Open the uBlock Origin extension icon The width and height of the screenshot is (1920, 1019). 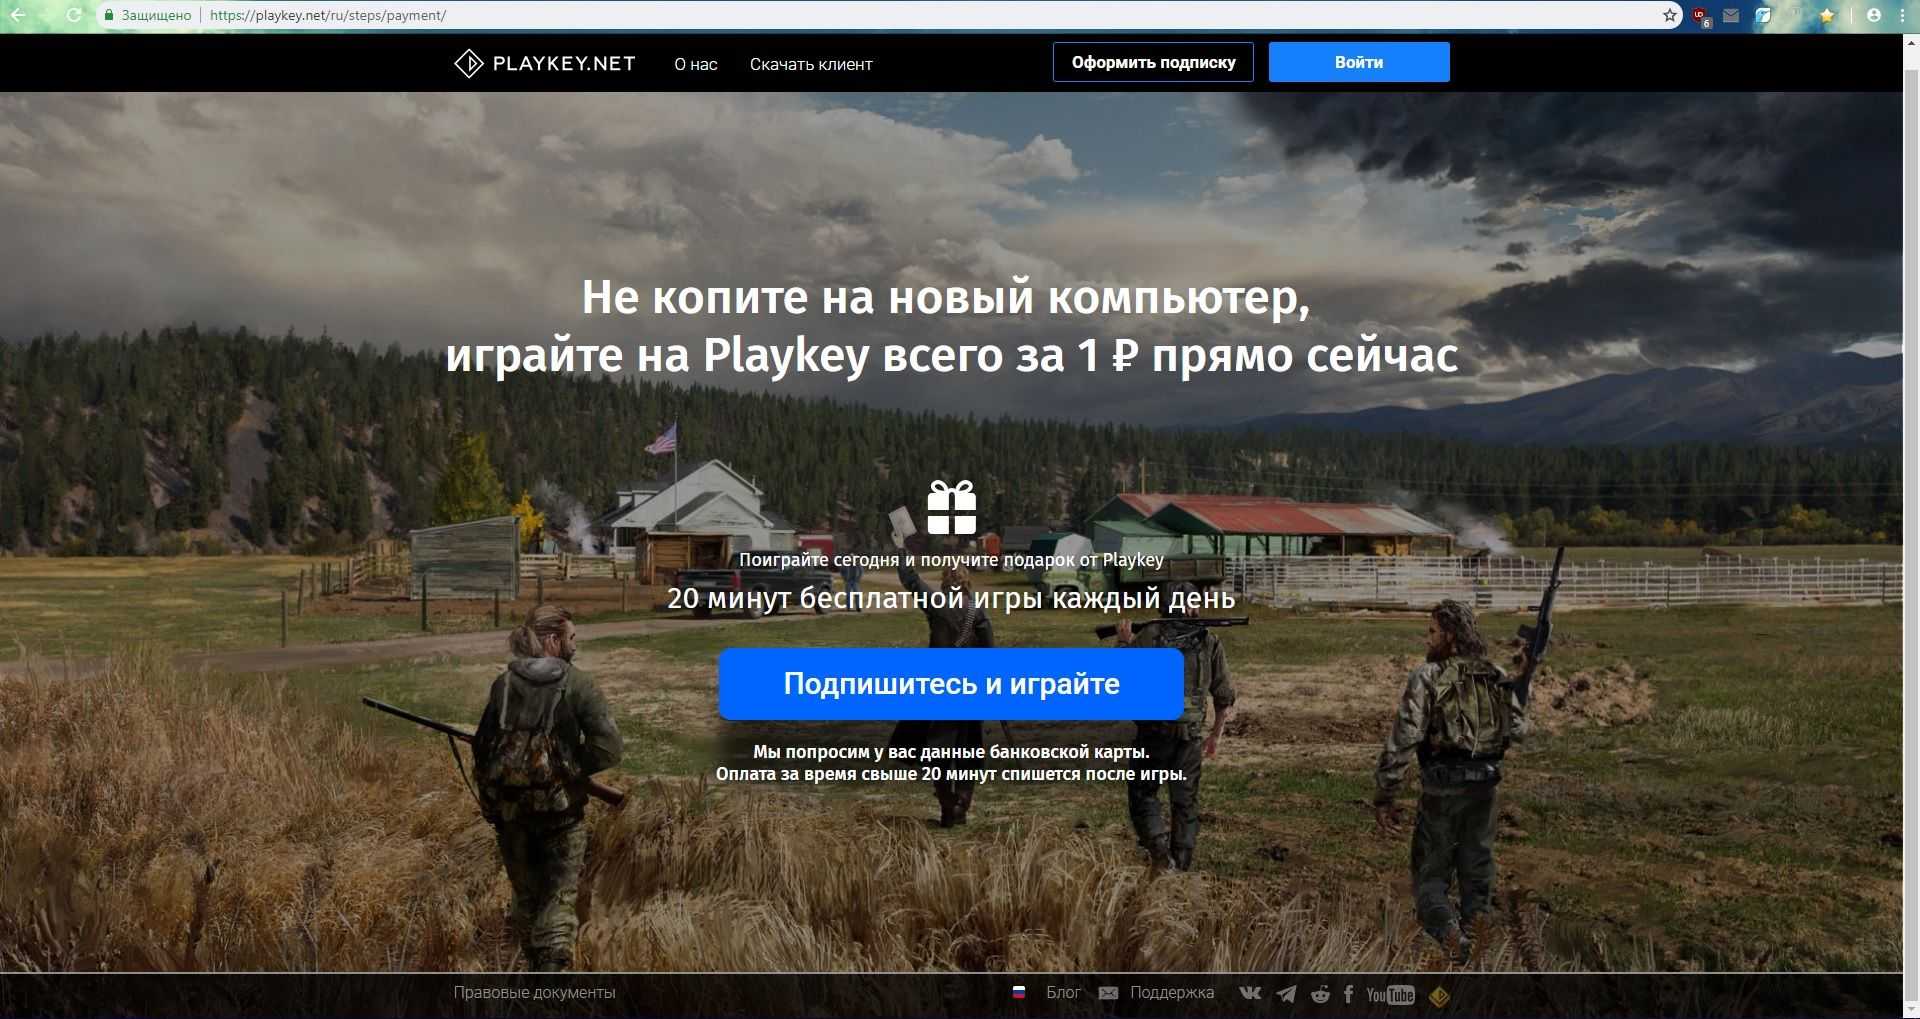click(1700, 16)
